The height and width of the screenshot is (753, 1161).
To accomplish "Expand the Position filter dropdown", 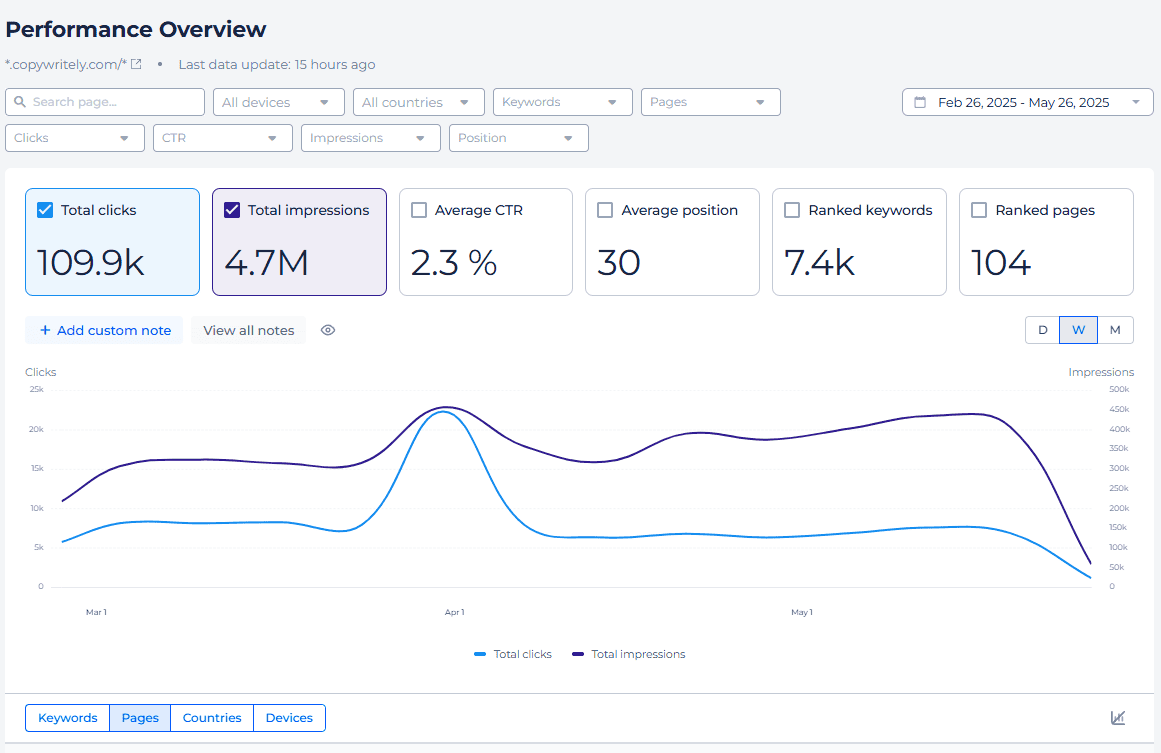I will (518, 137).
